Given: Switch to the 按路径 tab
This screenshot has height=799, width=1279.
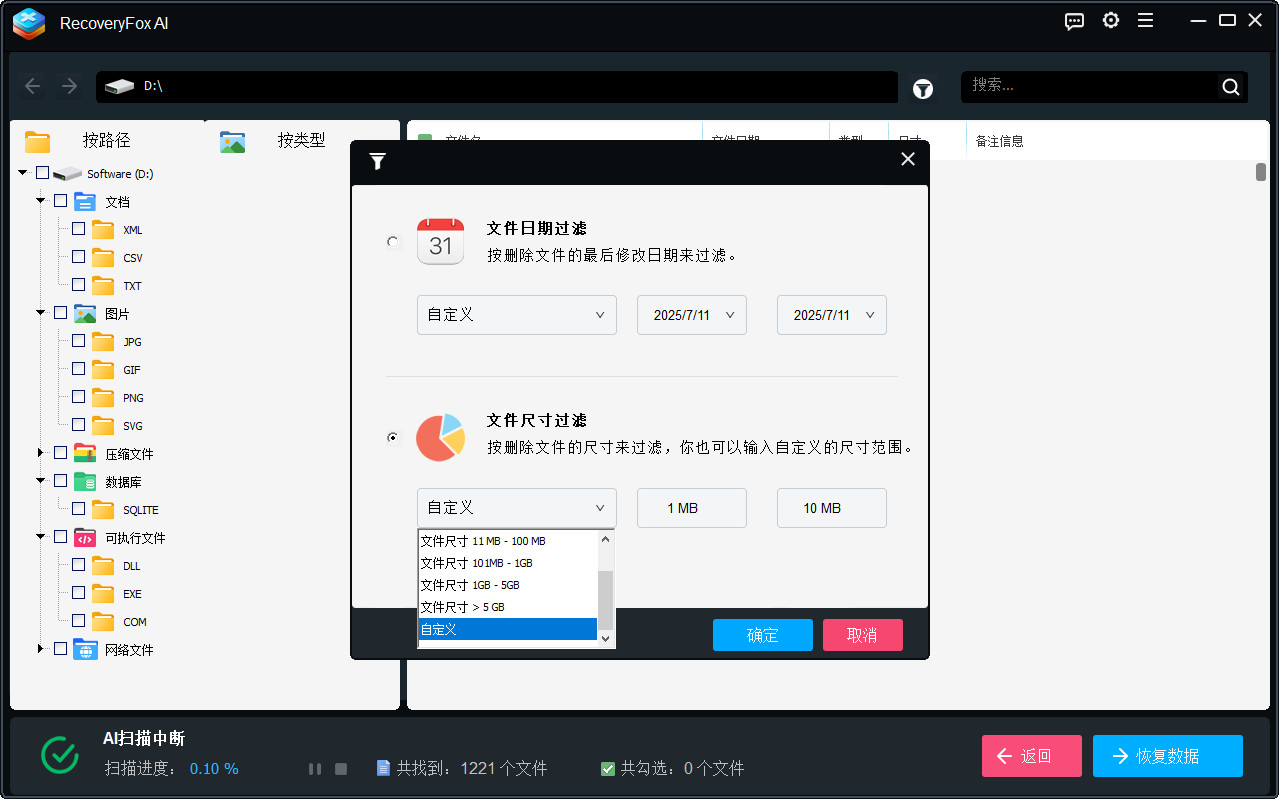Looking at the screenshot, I should coord(105,140).
